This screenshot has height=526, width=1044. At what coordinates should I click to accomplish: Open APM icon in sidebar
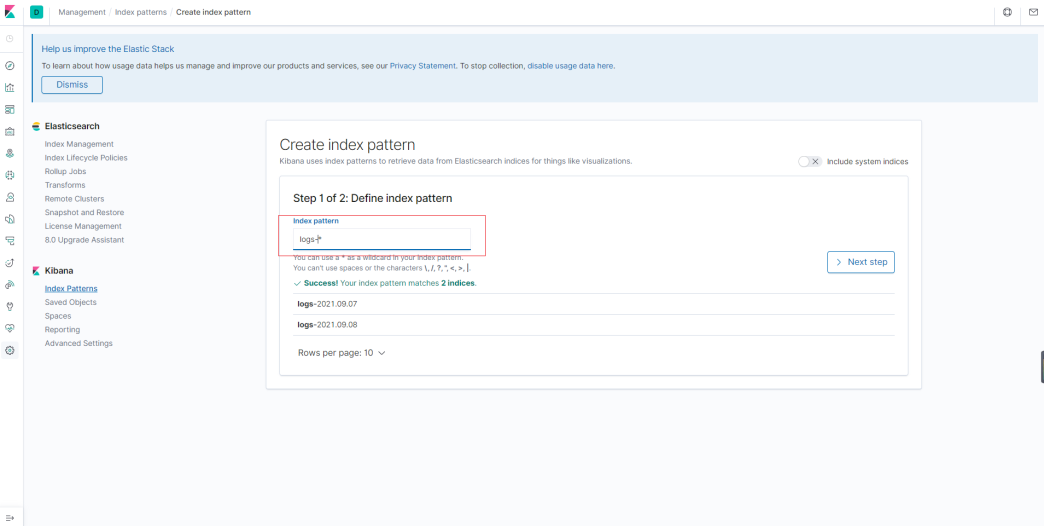[x=9, y=240]
